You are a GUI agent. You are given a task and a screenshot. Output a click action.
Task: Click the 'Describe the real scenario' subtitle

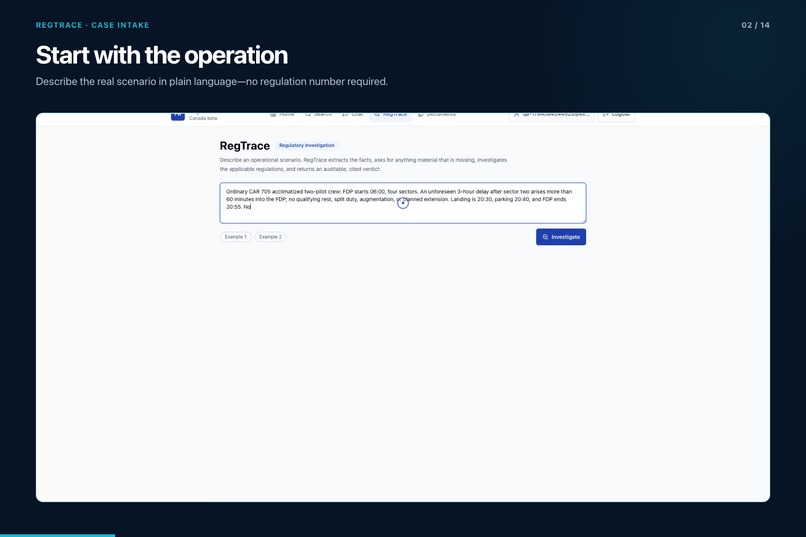click(x=212, y=82)
